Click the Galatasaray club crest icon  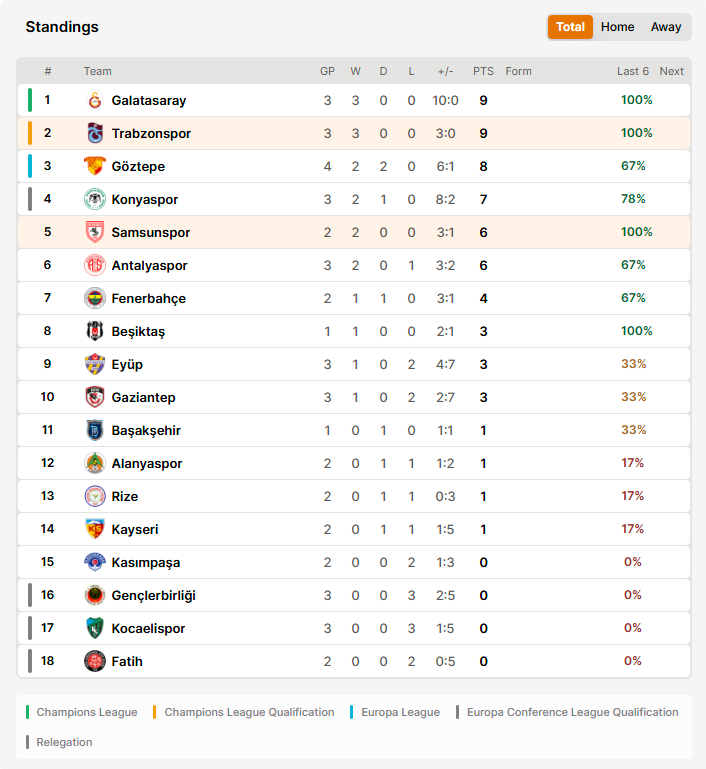pos(95,100)
